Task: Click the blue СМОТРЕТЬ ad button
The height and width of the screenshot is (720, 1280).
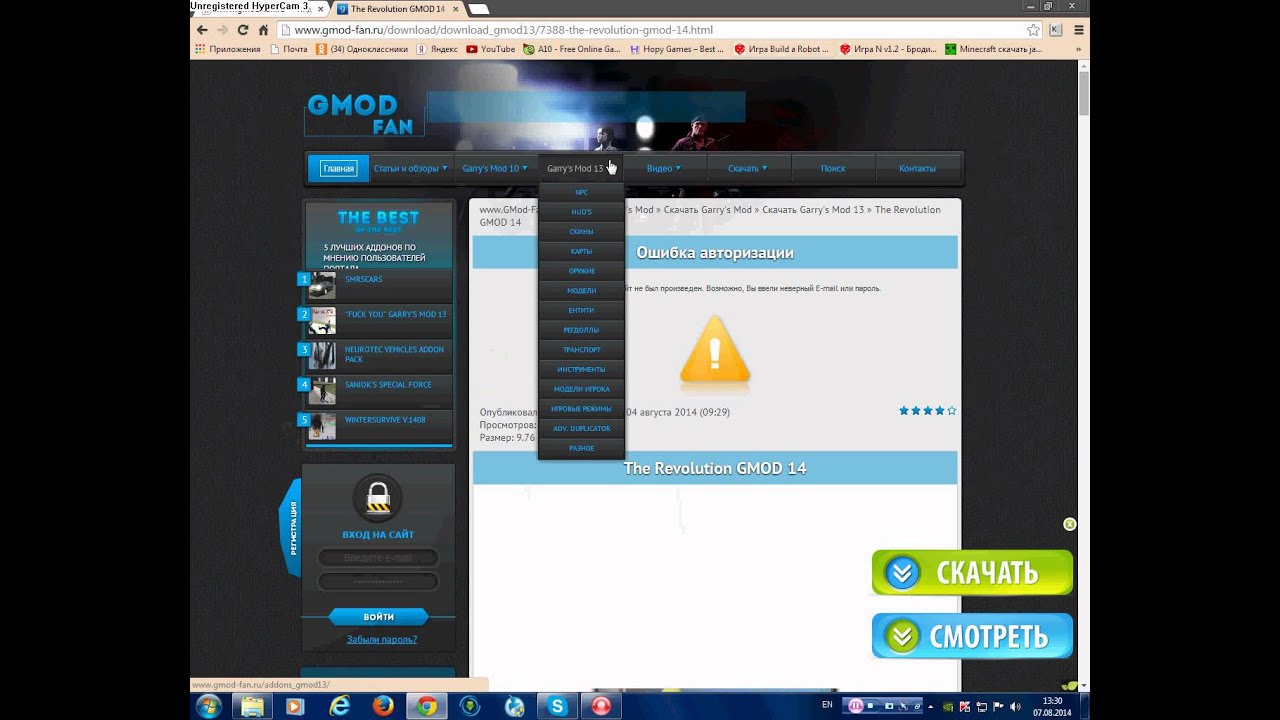Action: click(972, 636)
